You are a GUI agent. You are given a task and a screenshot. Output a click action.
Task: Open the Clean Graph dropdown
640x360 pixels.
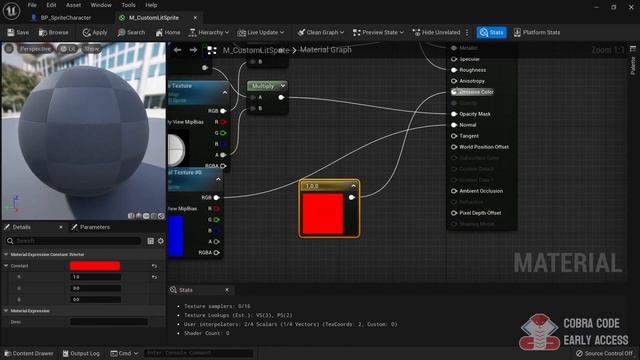pos(320,32)
